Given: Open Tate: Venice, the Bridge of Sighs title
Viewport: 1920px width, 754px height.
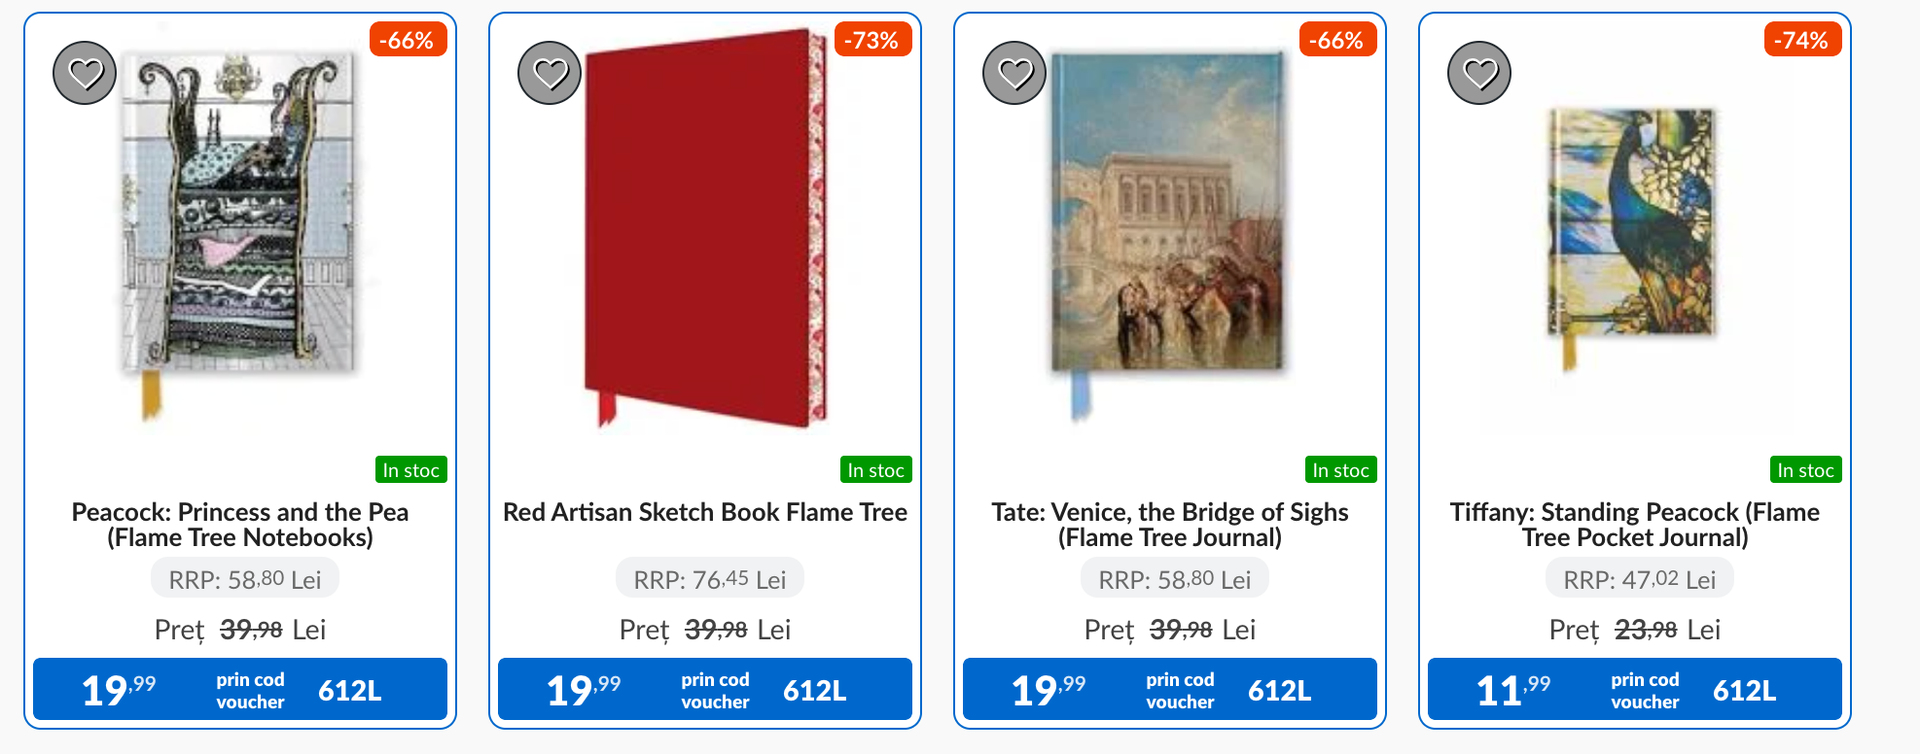Looking at the screenshot, I should [x=1170, y=525].
